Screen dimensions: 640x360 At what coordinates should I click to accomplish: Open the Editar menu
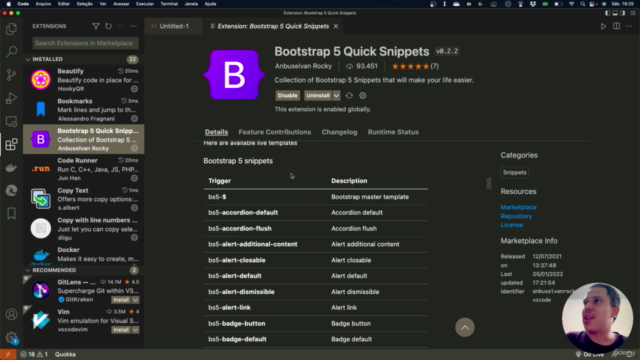pos(64,4)
